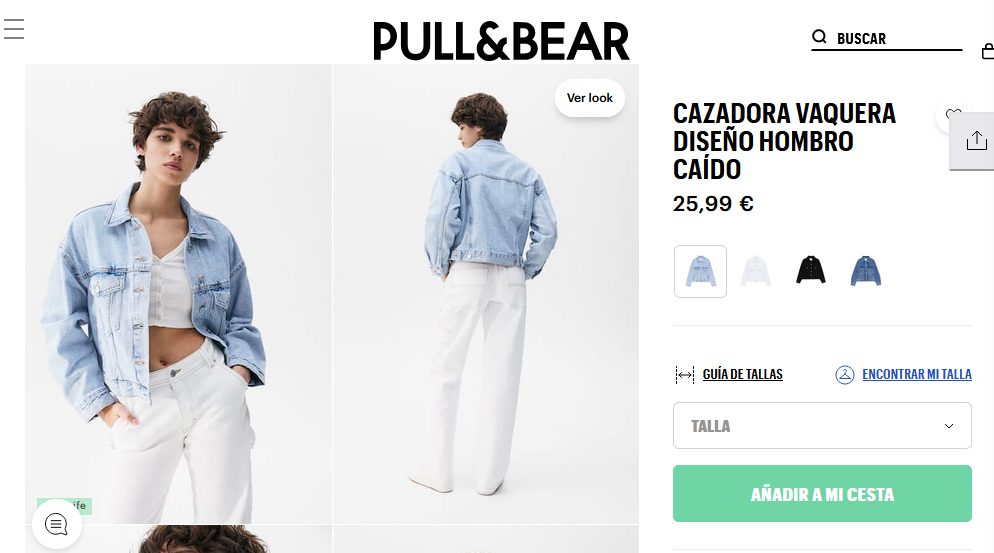Viewport: 994px width, 553px height.
Task: Open the Encontrar mi talla link
Action: (x=917, y=375)
